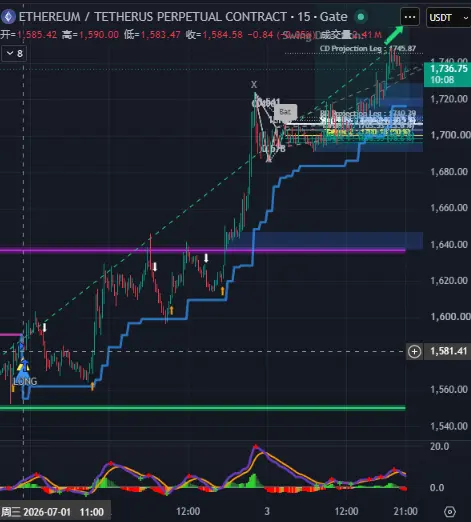The height and width of the screenshot is (522, 471).
Task: Click the Ethereum symbol logo icon
Action: click(x=8, y=16)
